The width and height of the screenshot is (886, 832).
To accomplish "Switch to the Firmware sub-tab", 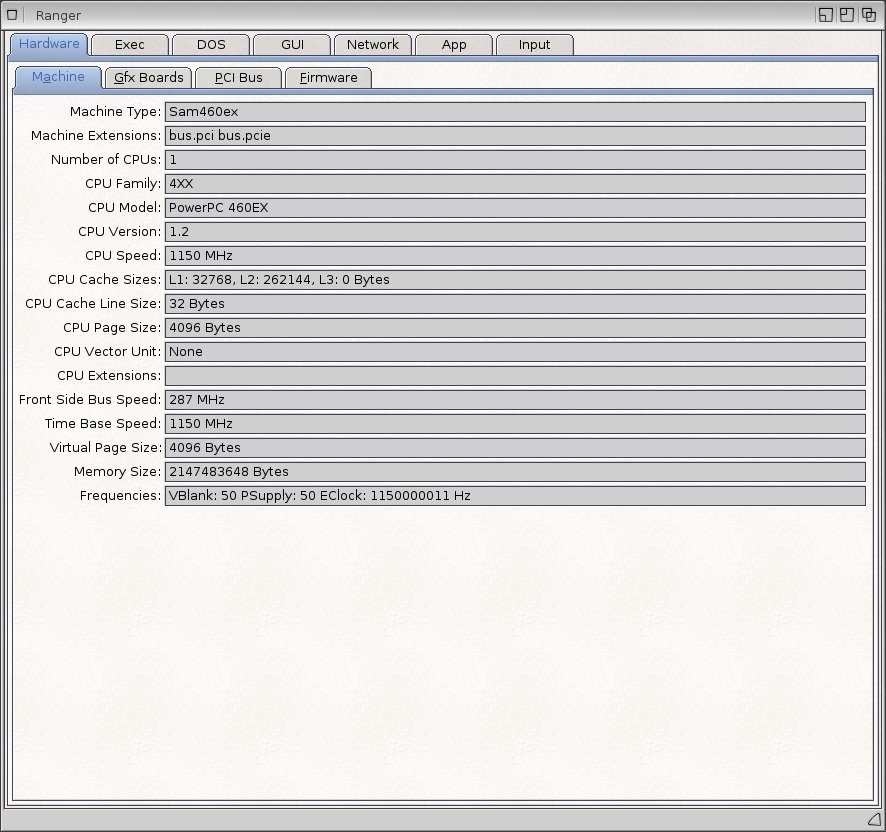I will (329, 78).
